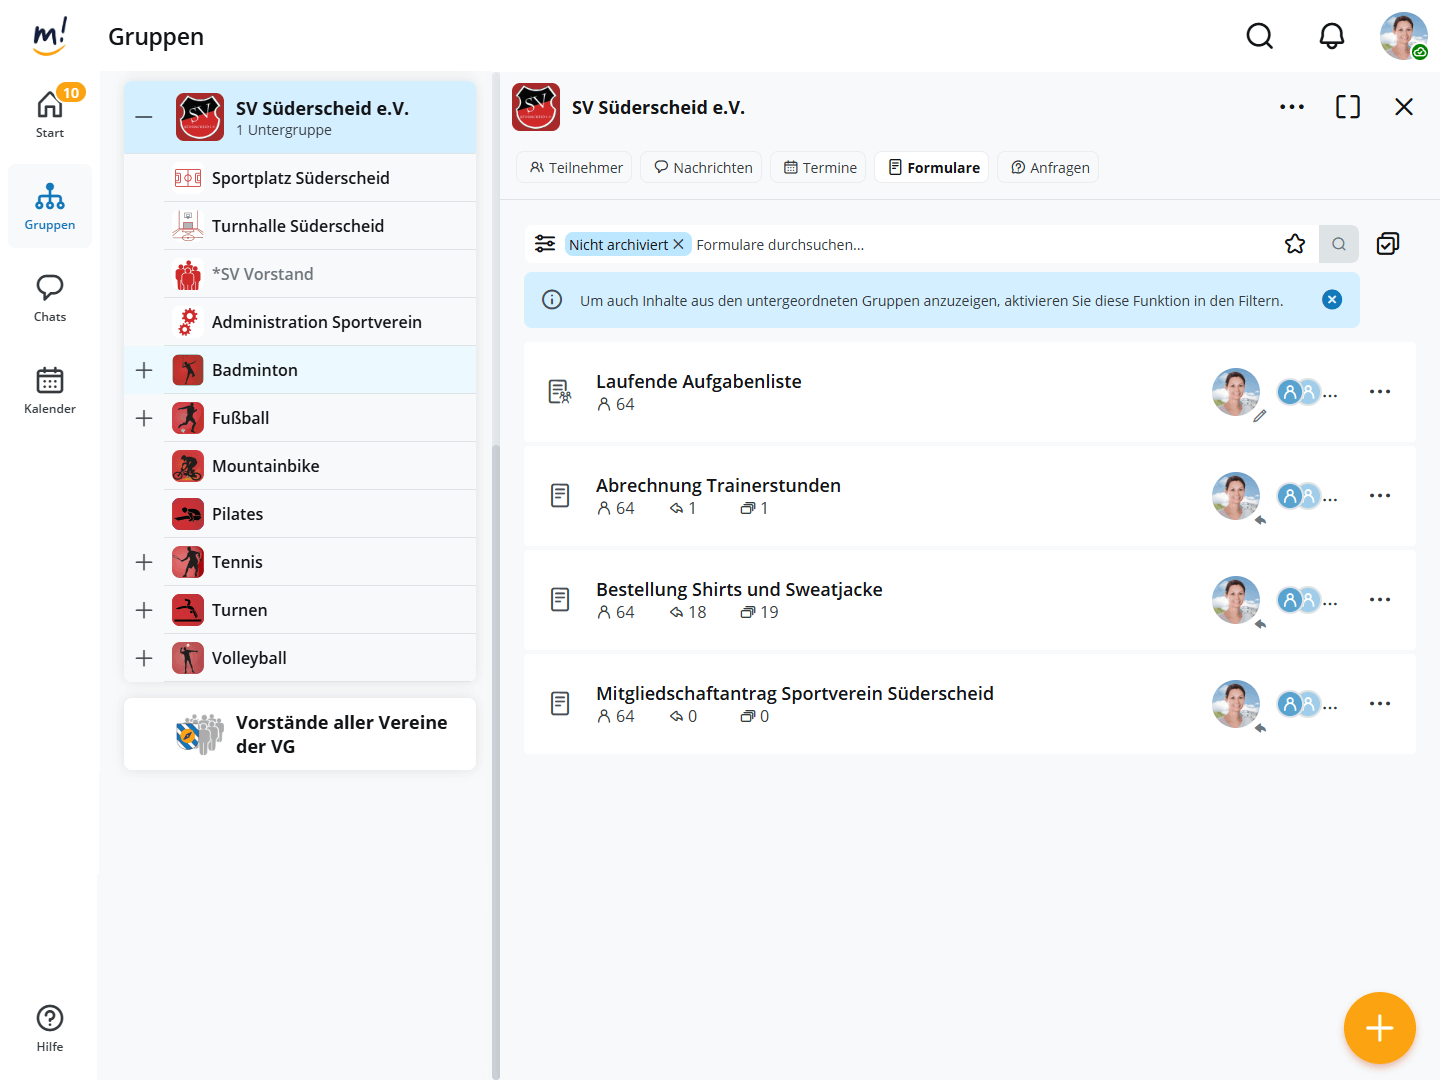Switch to the Teilnehmer tab
The width and height of the screenshot is (1440, 1080).
tap(576, 168)
